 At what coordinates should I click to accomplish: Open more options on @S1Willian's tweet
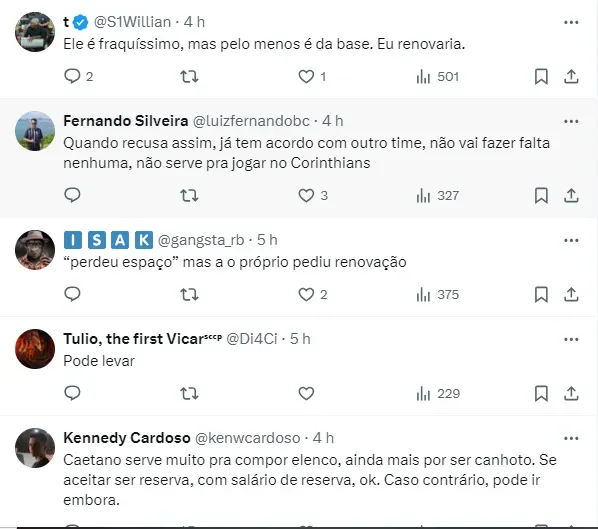pyautogui.click(x=571, y=23)
